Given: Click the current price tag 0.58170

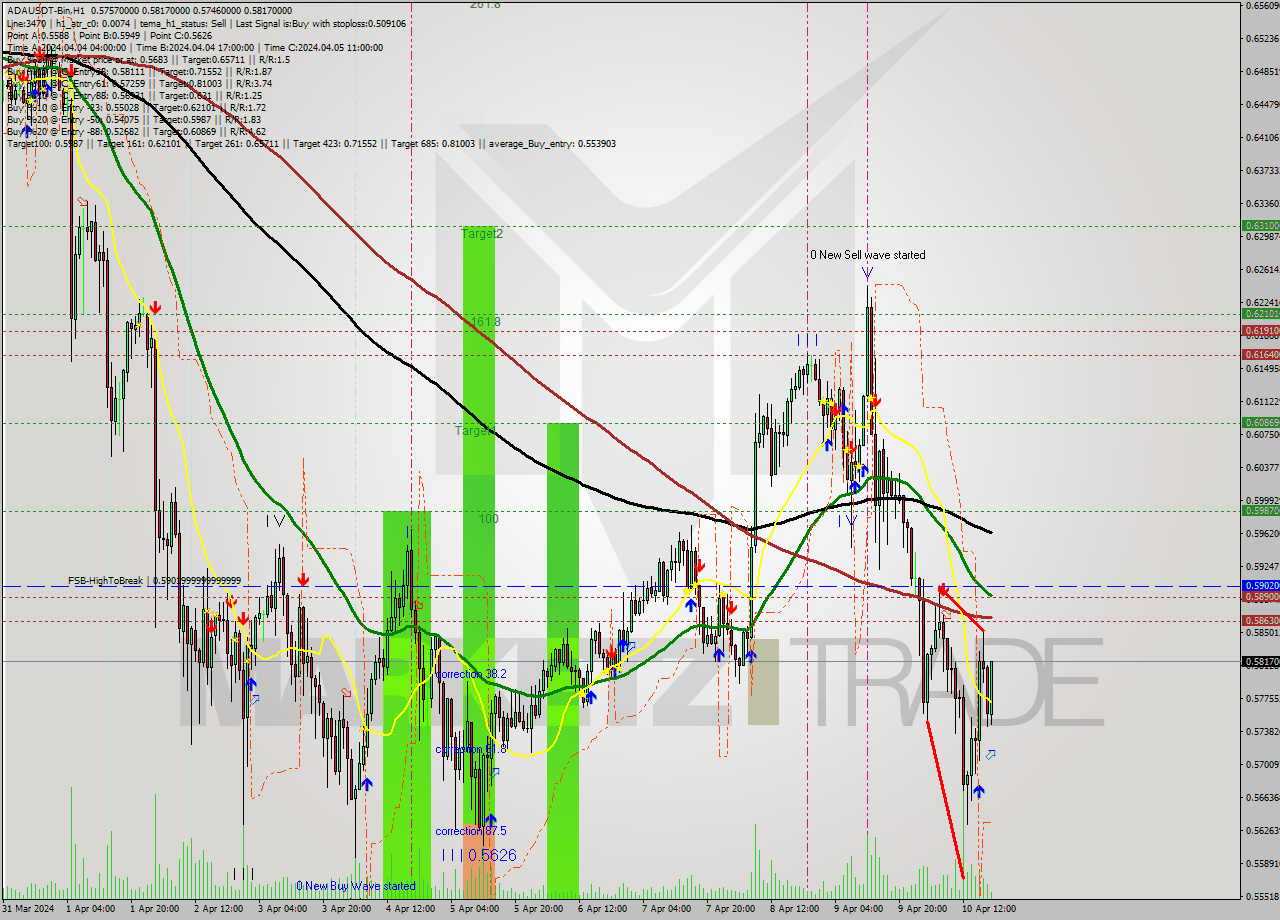Looking at the screenshot, I should (x=1260, y=661).
